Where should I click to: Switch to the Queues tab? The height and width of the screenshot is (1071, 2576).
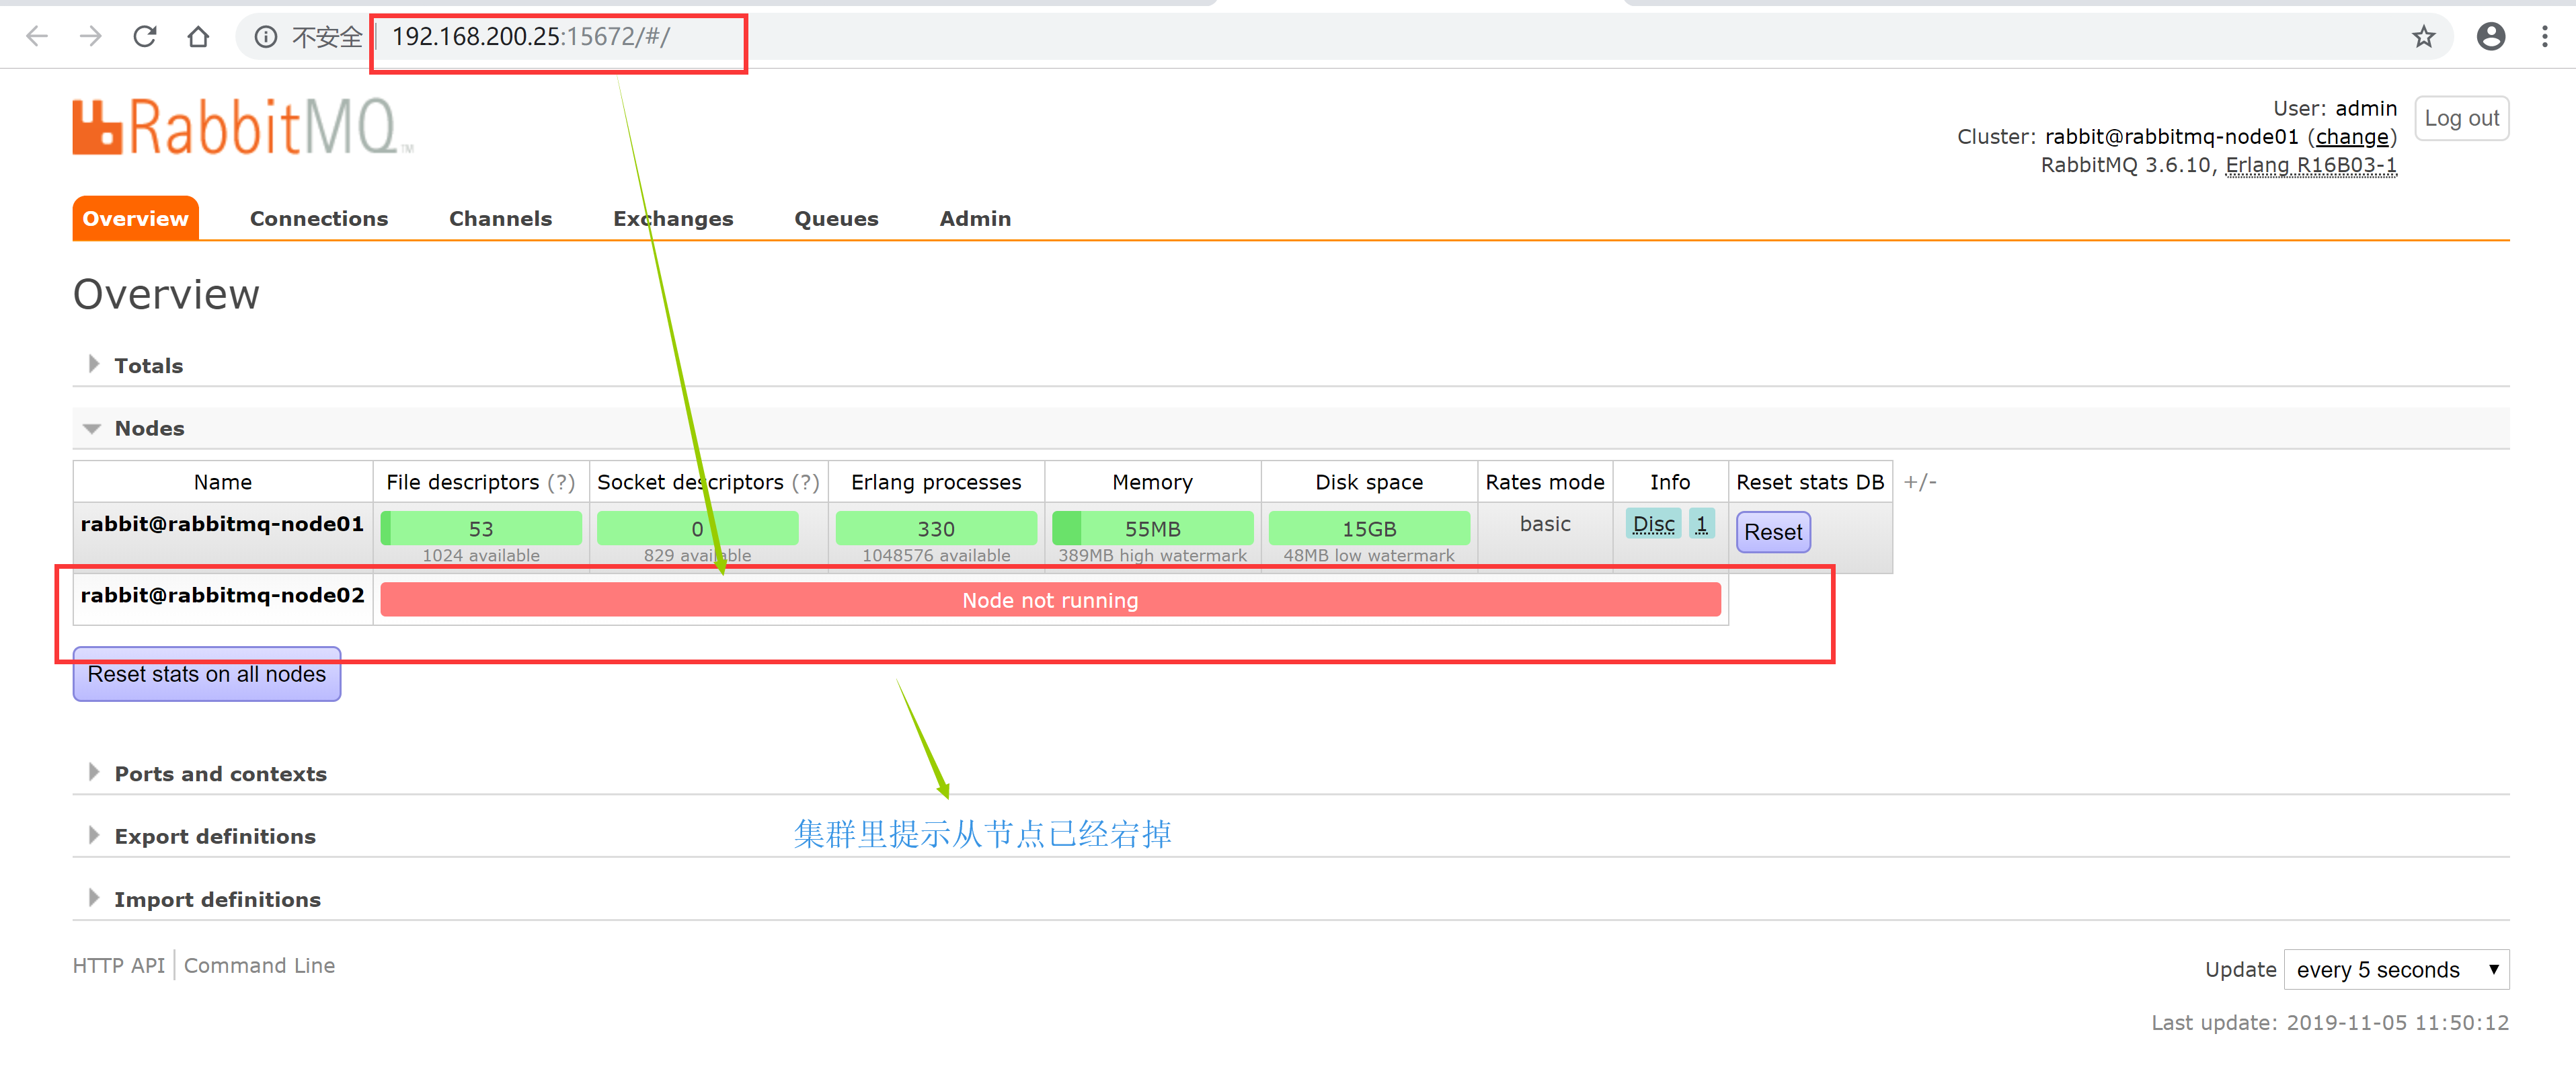pos(836,218)
